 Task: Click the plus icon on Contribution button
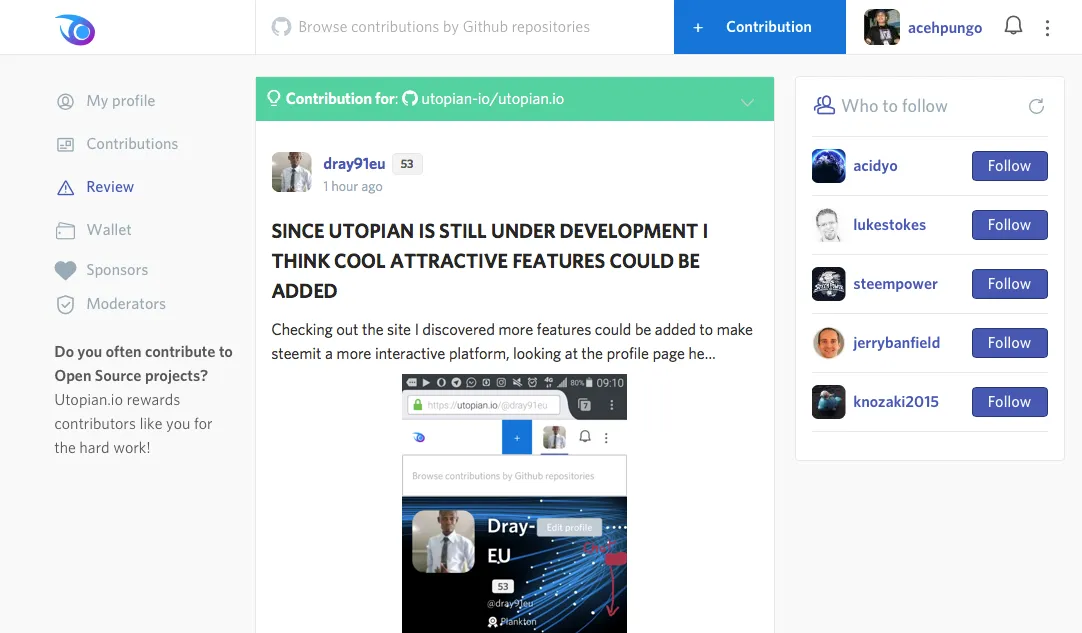click(x=698, y=28)
